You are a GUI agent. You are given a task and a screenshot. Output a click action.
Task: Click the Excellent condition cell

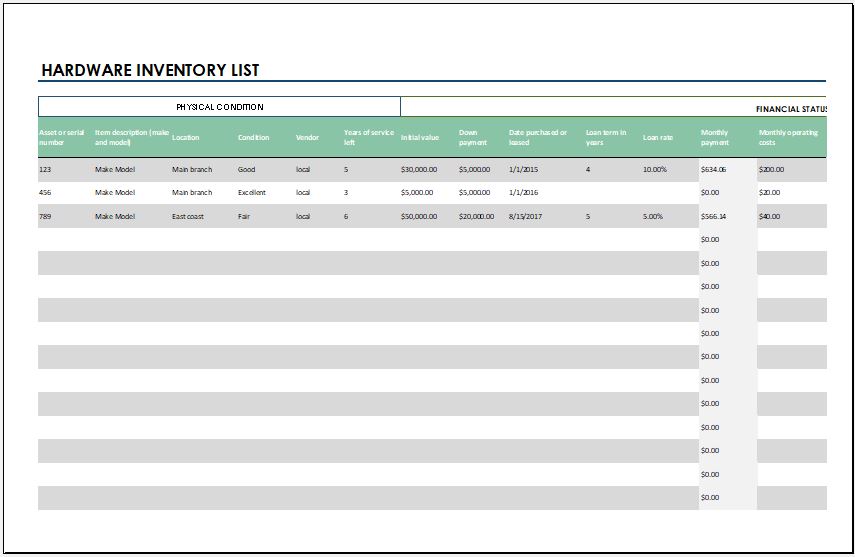tap(252, 193)
